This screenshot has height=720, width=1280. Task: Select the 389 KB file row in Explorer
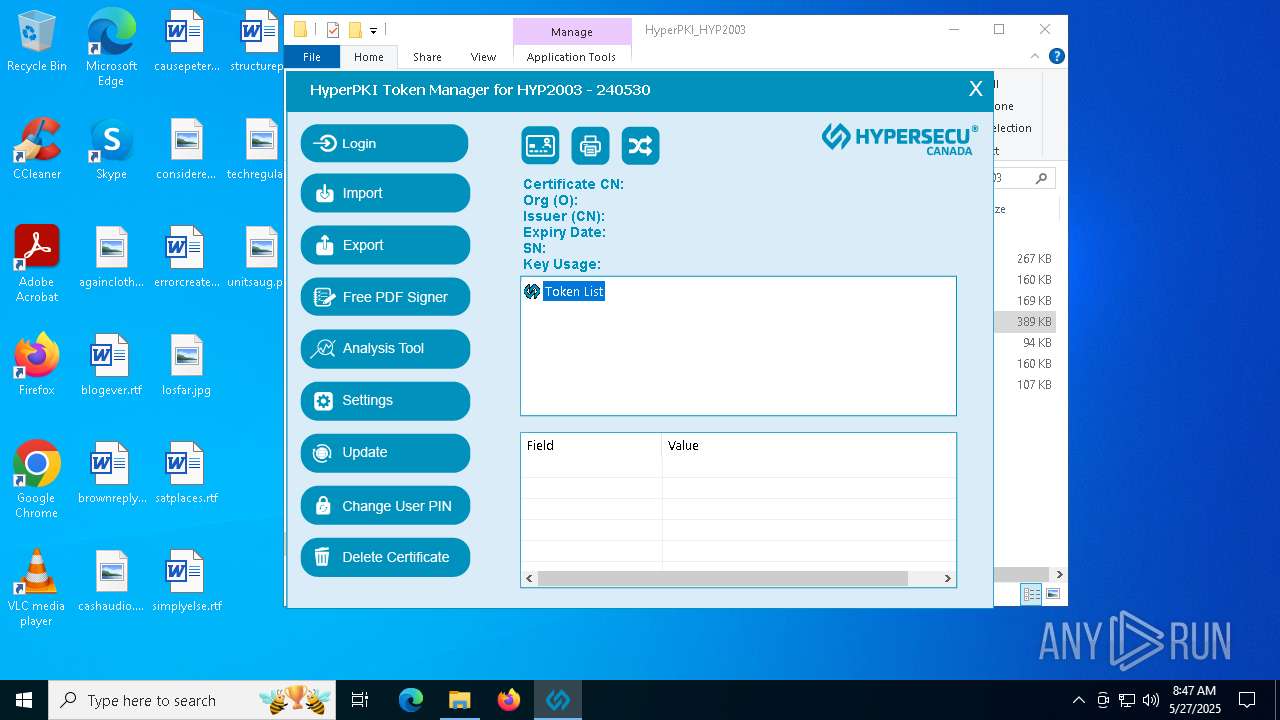click(1026, 322)
